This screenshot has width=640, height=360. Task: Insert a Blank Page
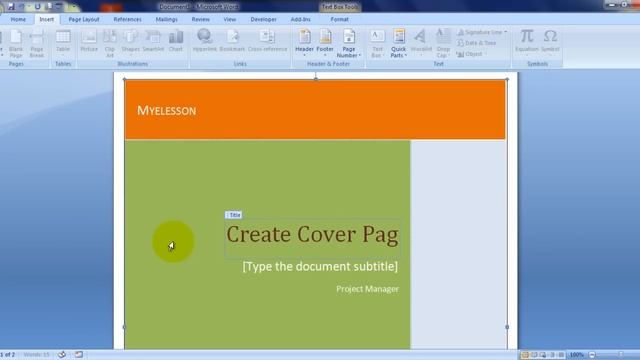point(16,44)
